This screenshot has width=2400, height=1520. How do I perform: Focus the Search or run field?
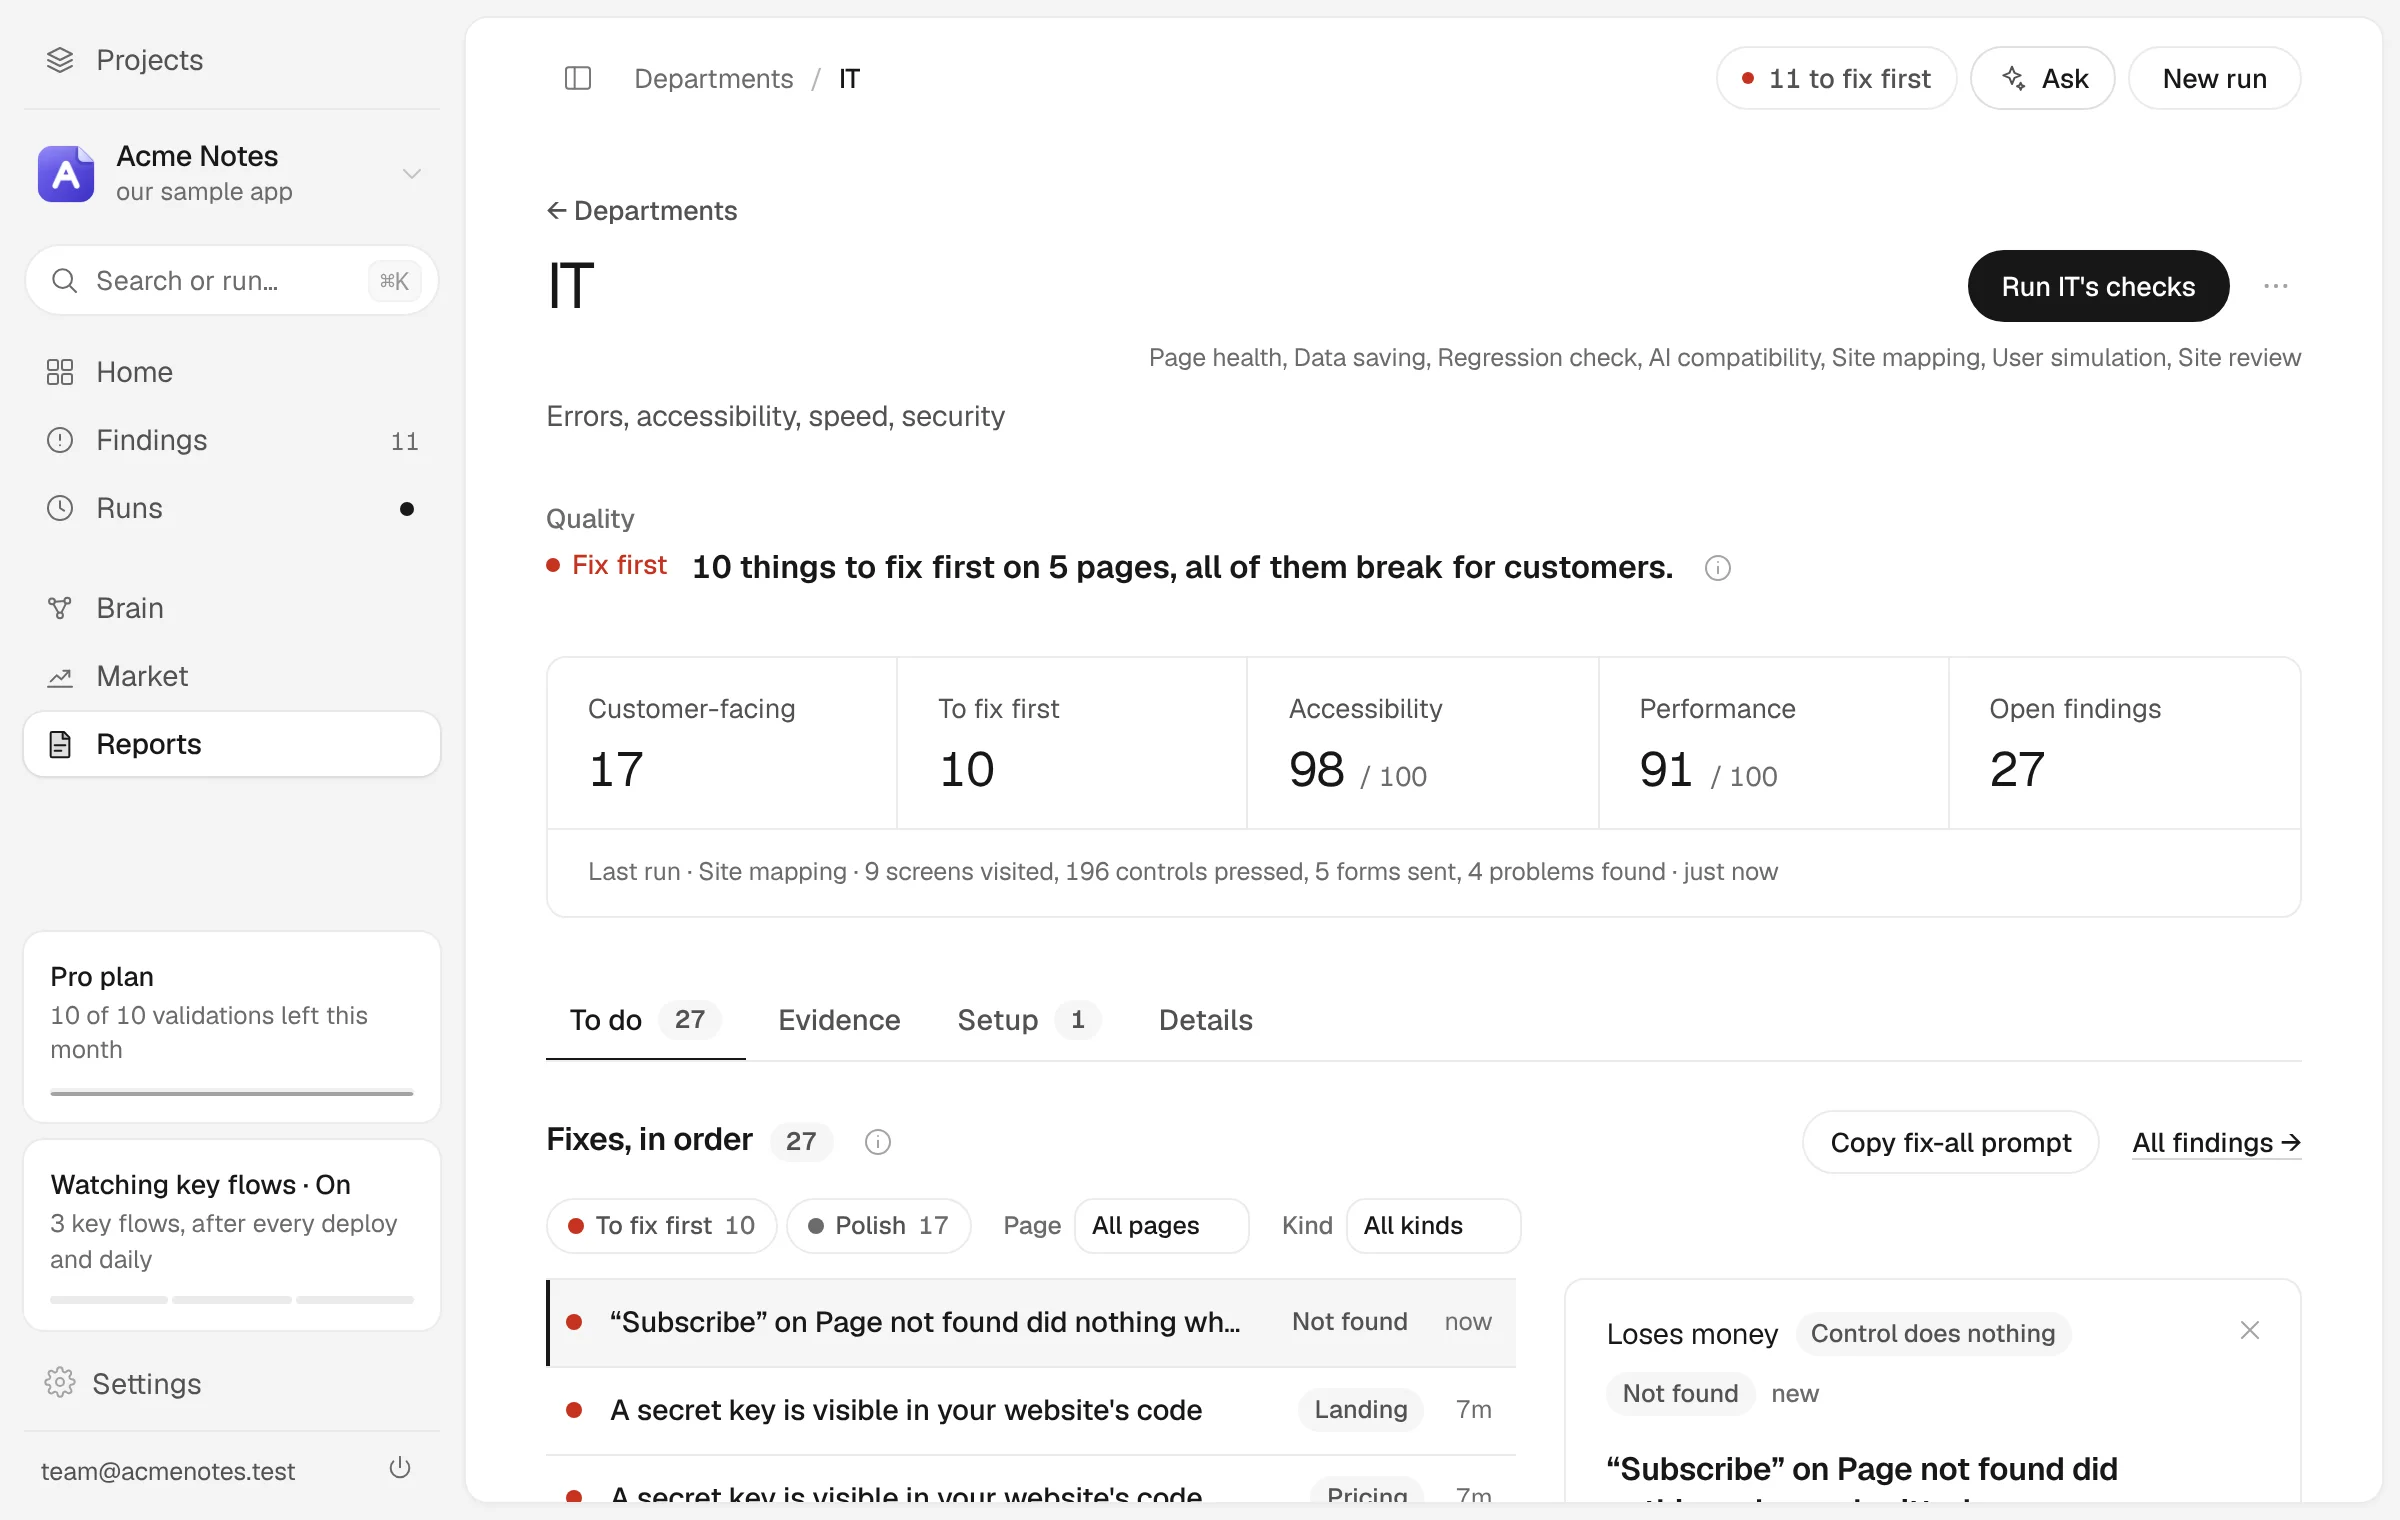click(231, 281)
